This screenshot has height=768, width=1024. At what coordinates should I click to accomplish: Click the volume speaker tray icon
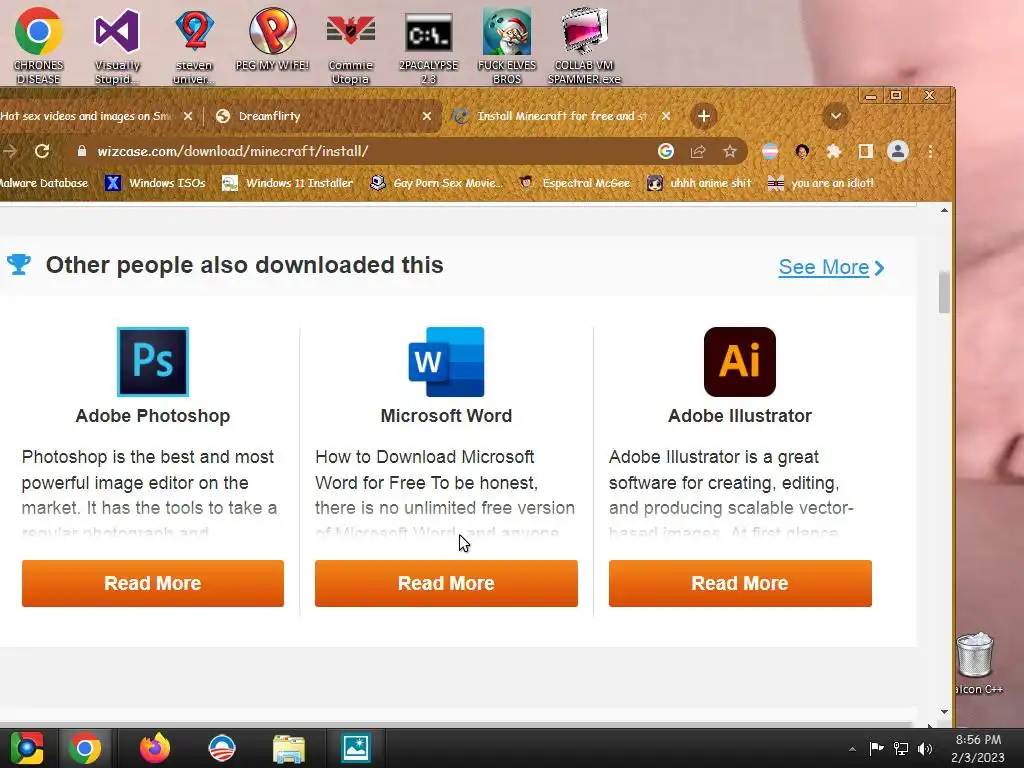(925, 748)
